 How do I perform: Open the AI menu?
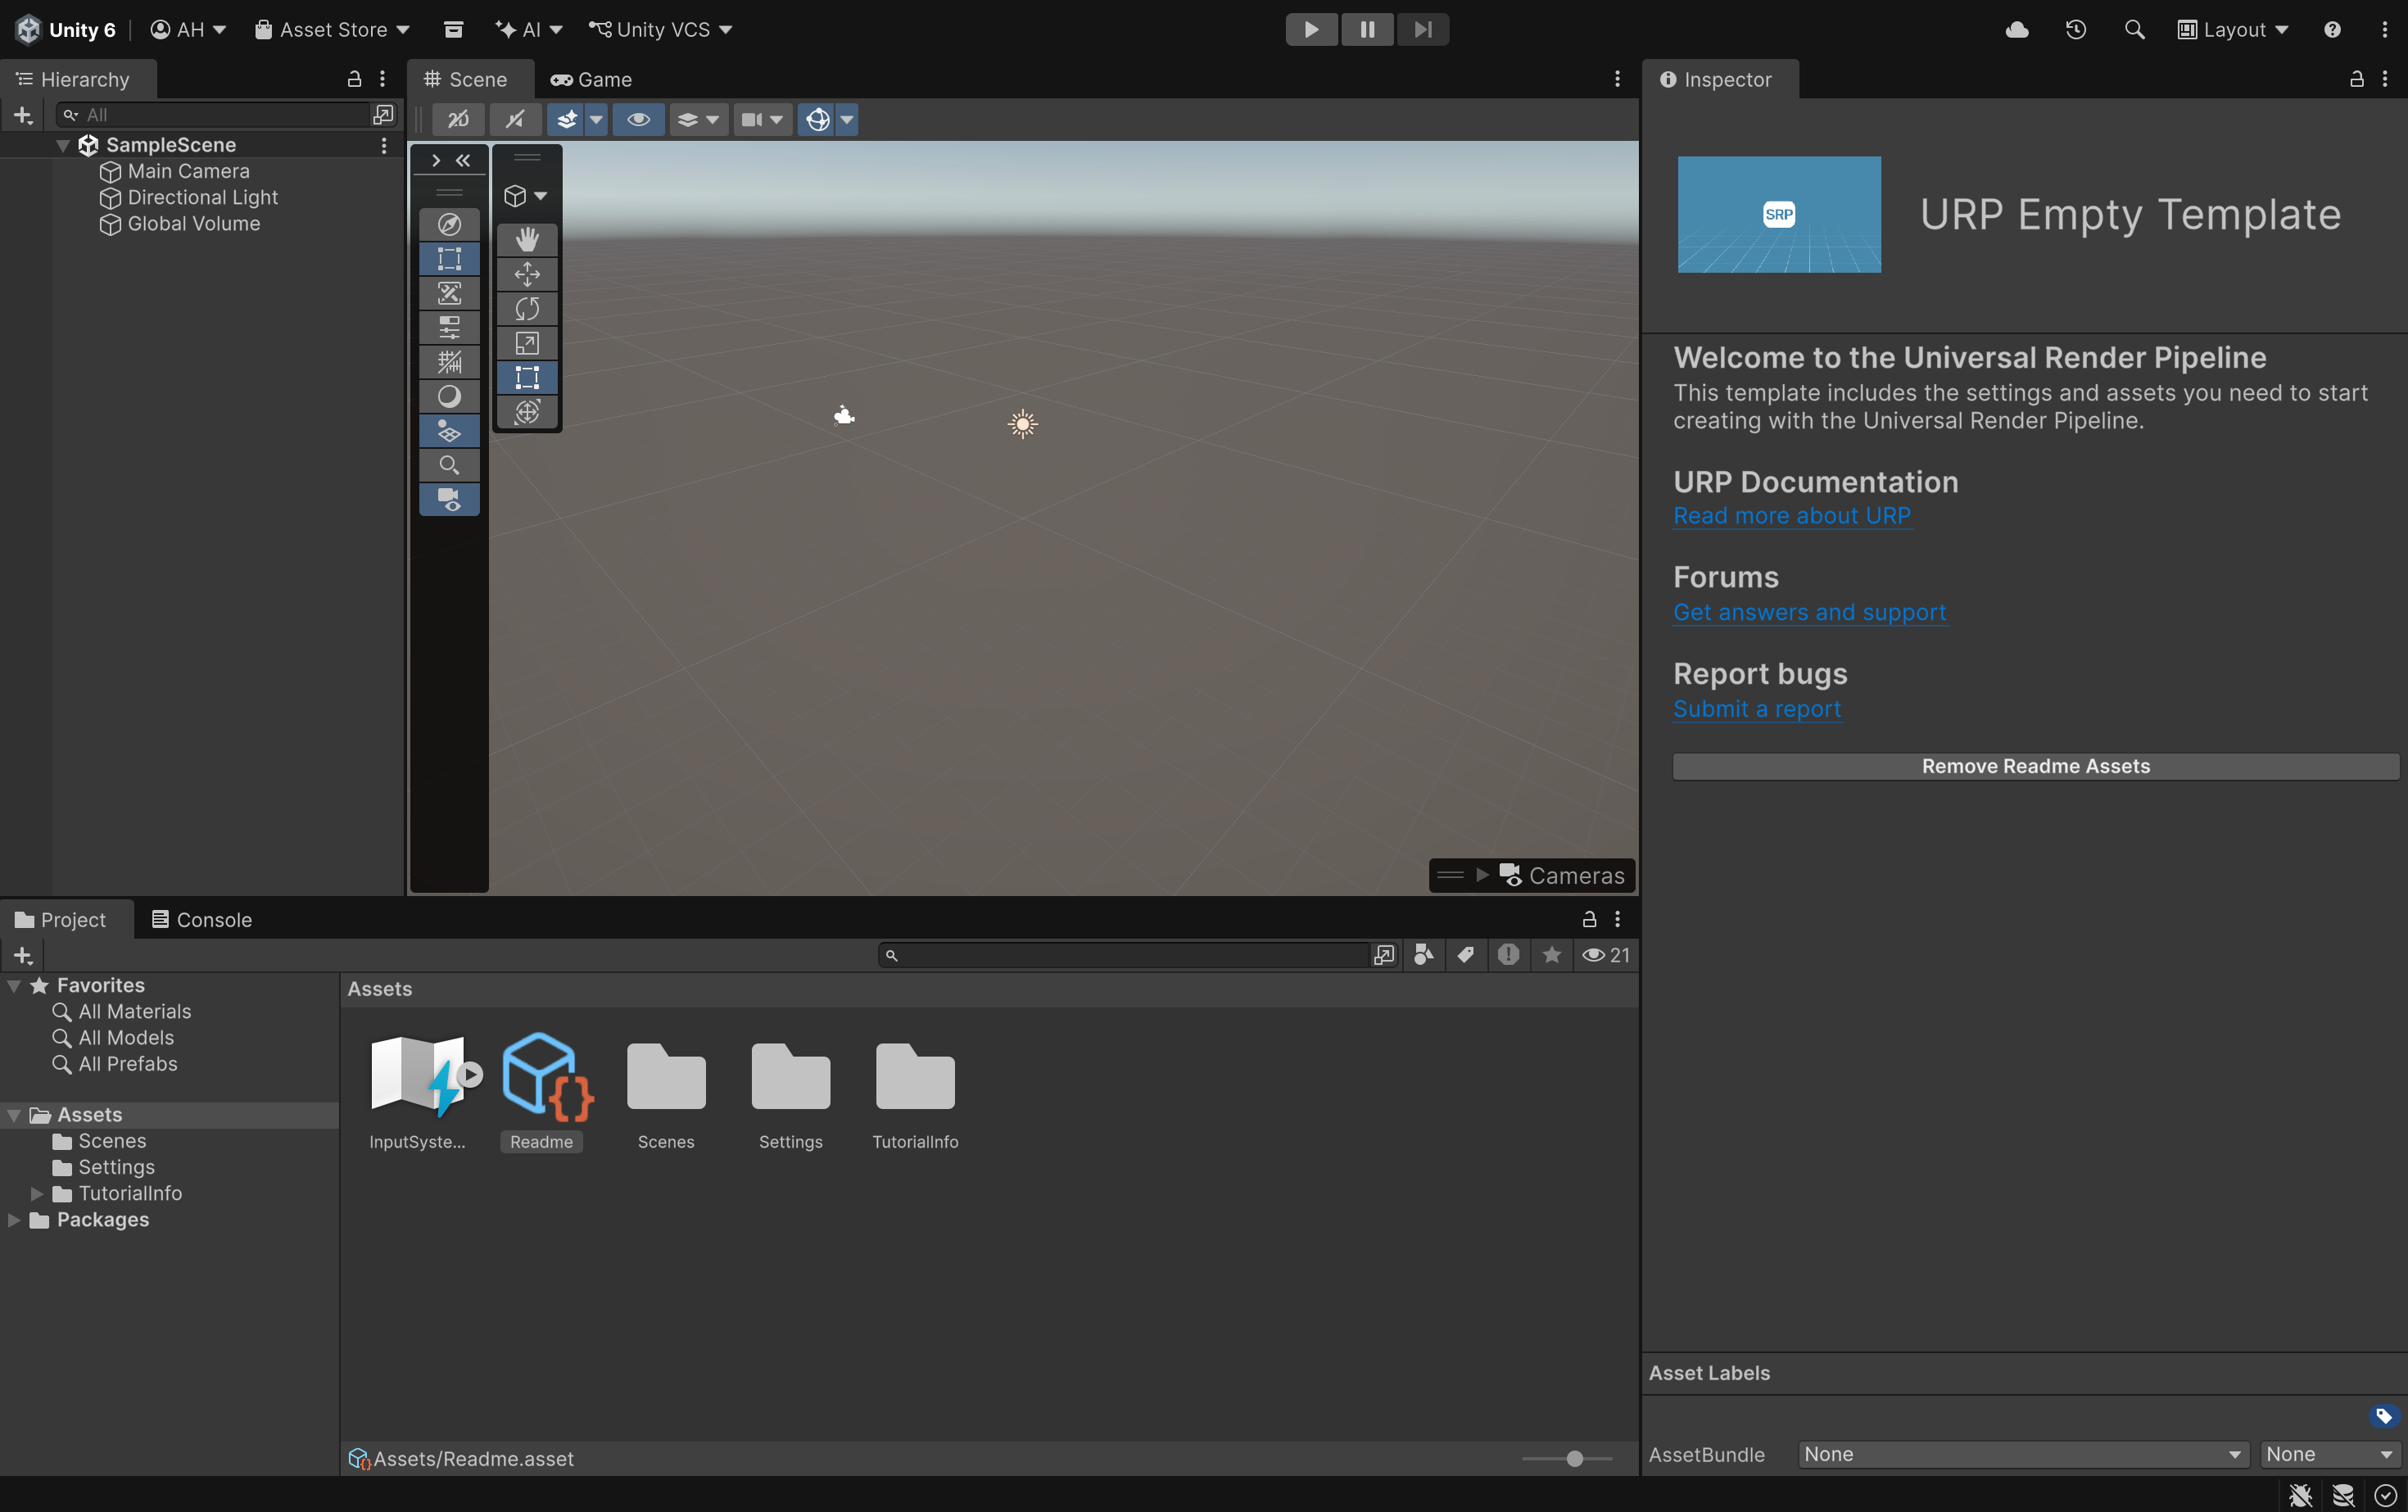pyautogui.click(x=529, y=30)
